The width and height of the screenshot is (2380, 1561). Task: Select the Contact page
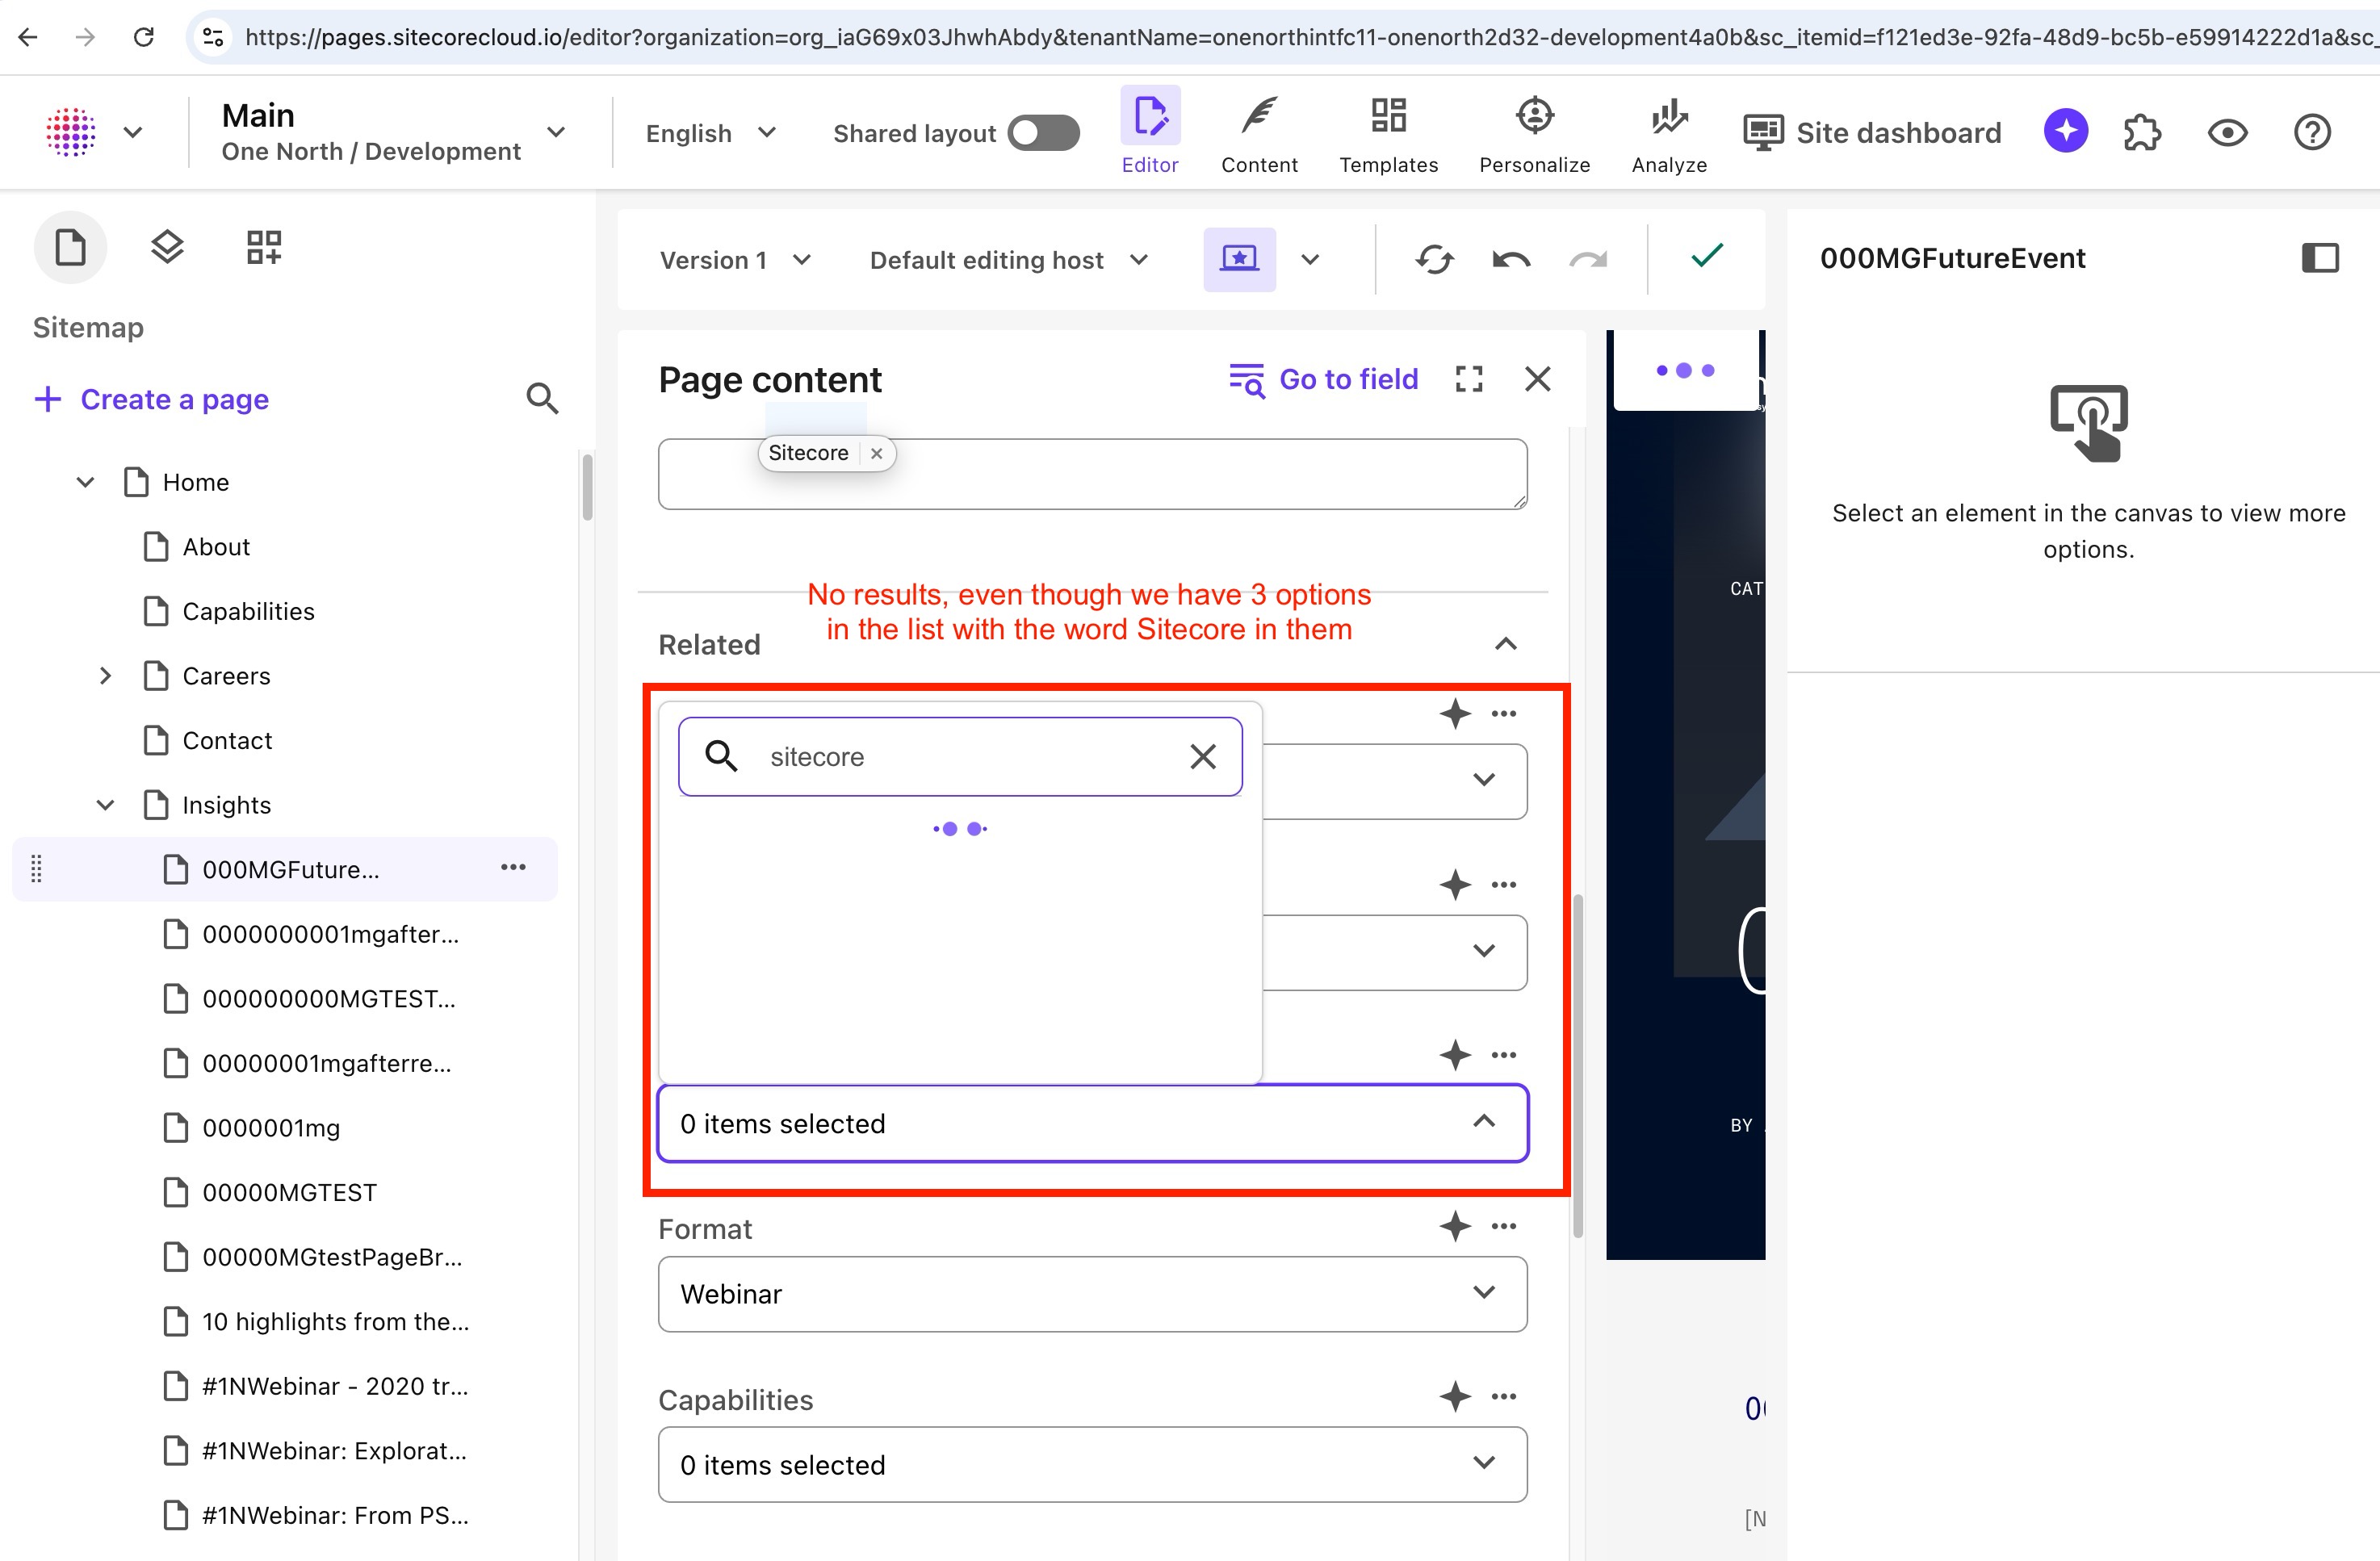[227, 740]
